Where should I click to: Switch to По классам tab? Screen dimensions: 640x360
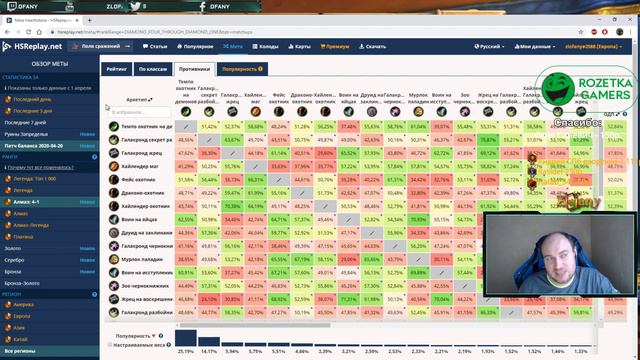[153, 69]
